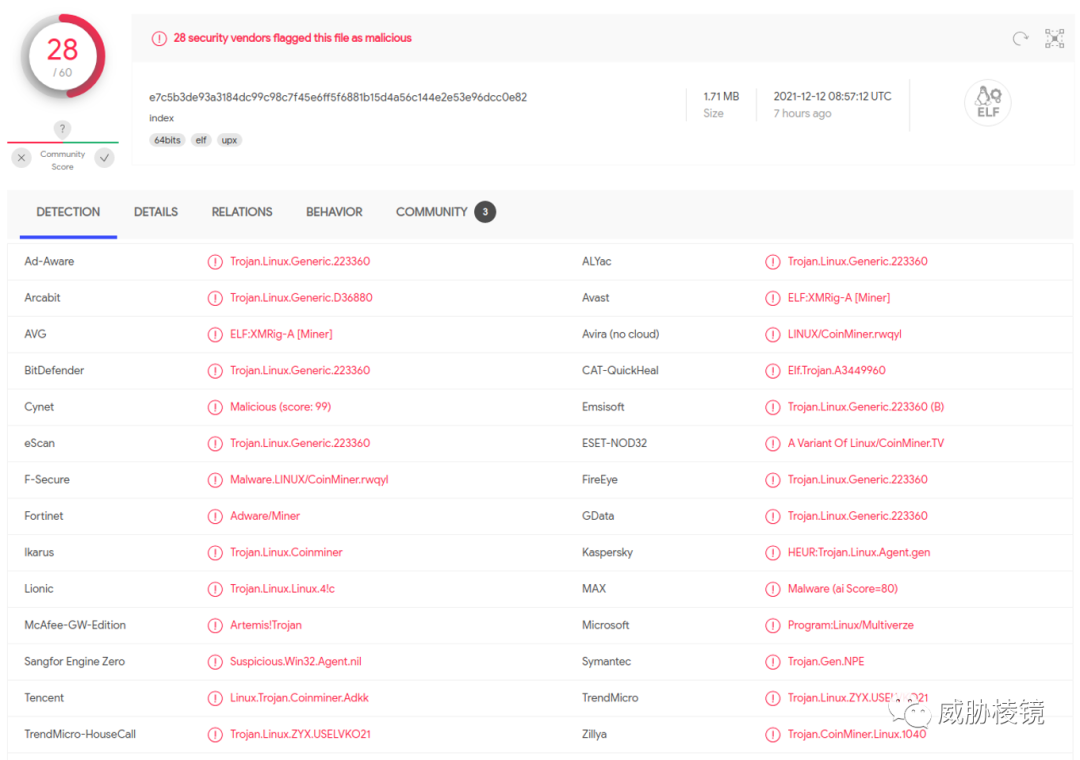Click the alert icon in the Symantec row

point(773,662)
